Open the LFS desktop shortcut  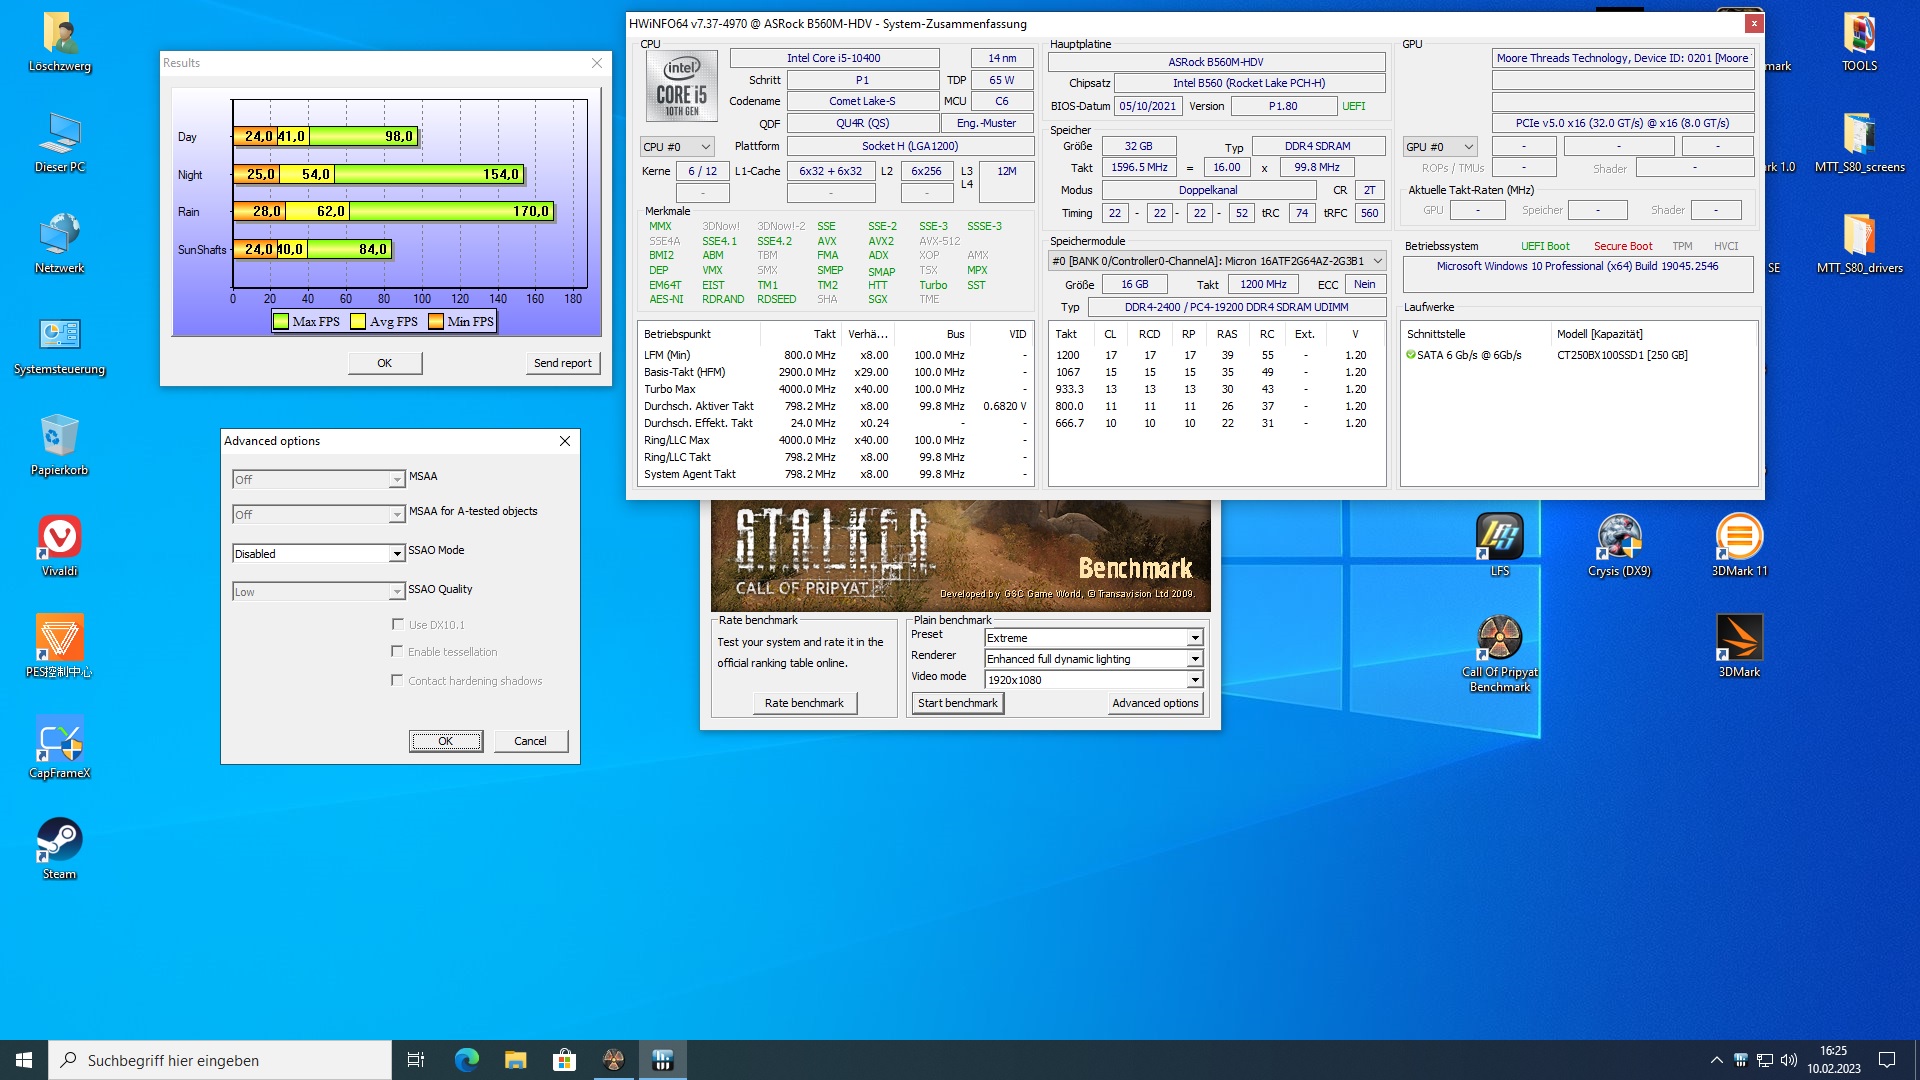tap(1499, 538)
